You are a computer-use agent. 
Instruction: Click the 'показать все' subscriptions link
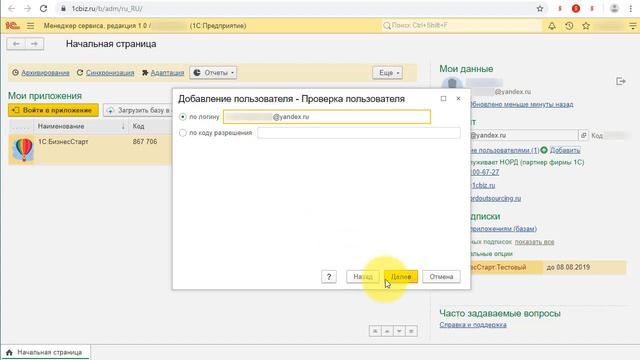click(x=534, y=242)
